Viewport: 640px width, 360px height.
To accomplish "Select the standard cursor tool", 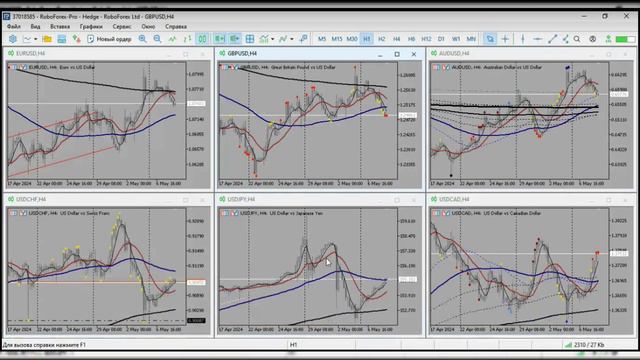I will pos(490,39).
